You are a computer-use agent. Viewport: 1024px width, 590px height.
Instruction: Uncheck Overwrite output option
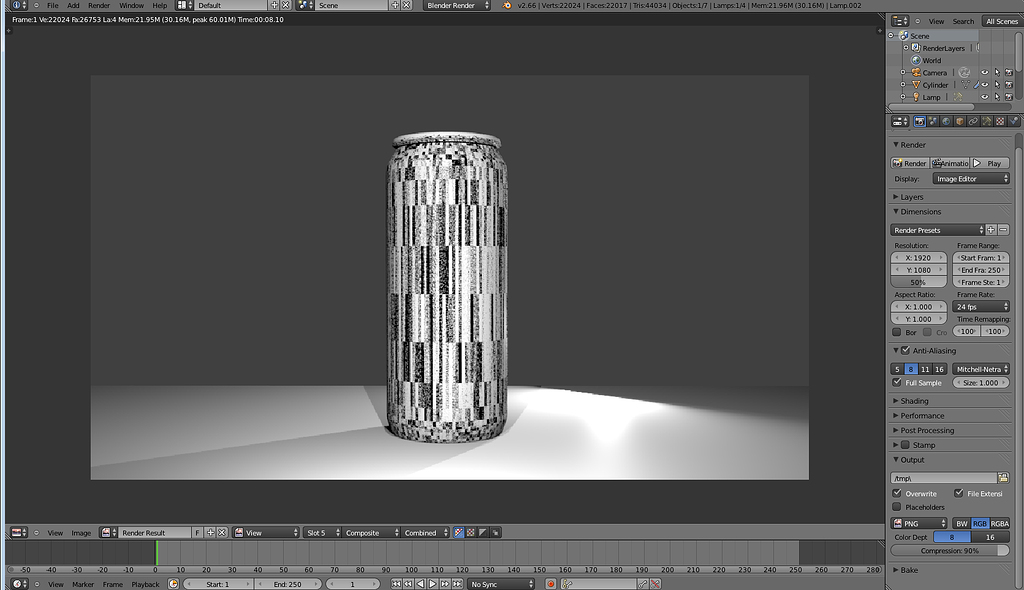pos(897,493)
